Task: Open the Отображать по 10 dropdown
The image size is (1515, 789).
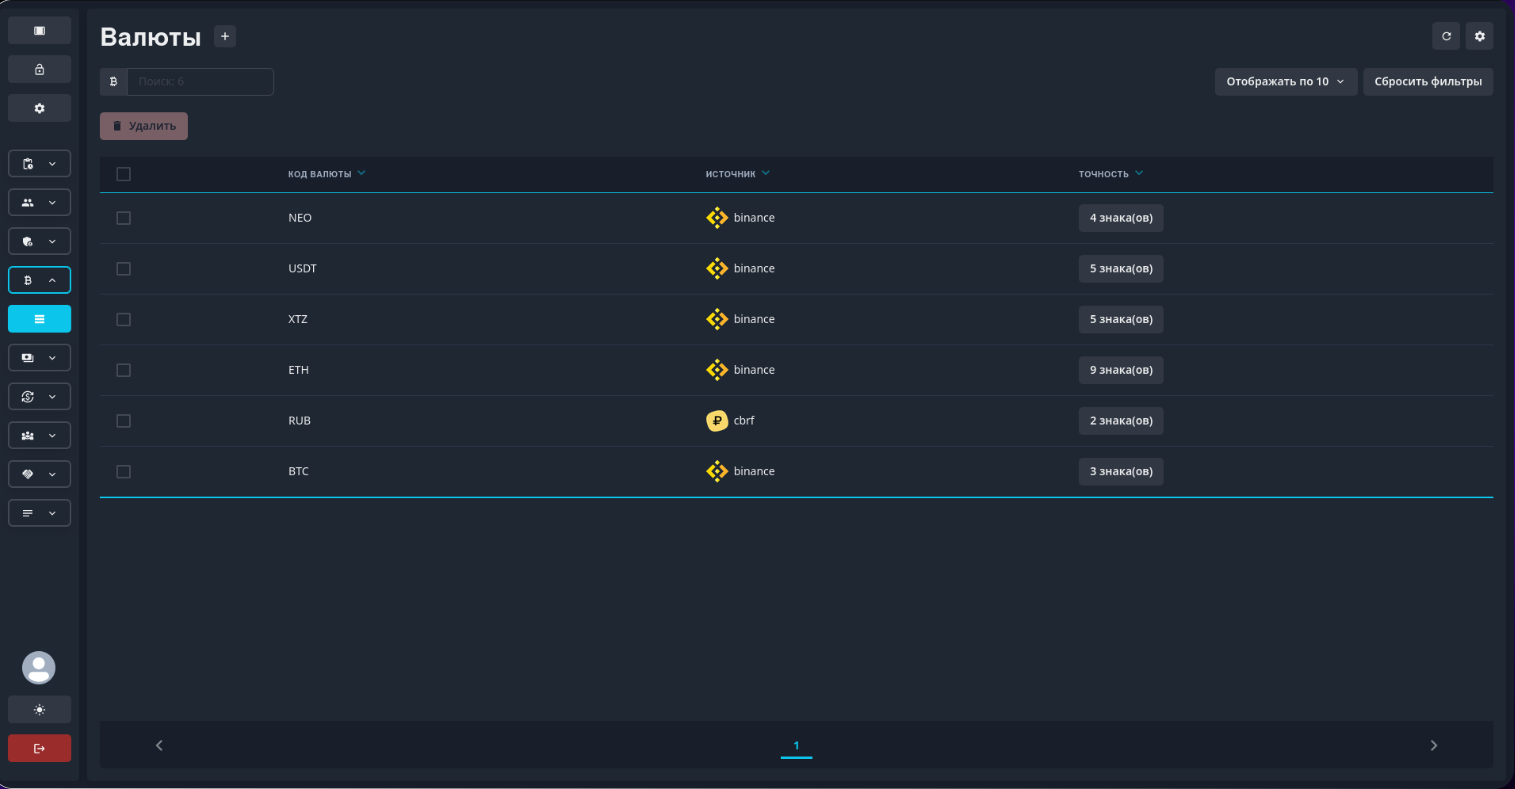Action: (x=1285, y=82)
